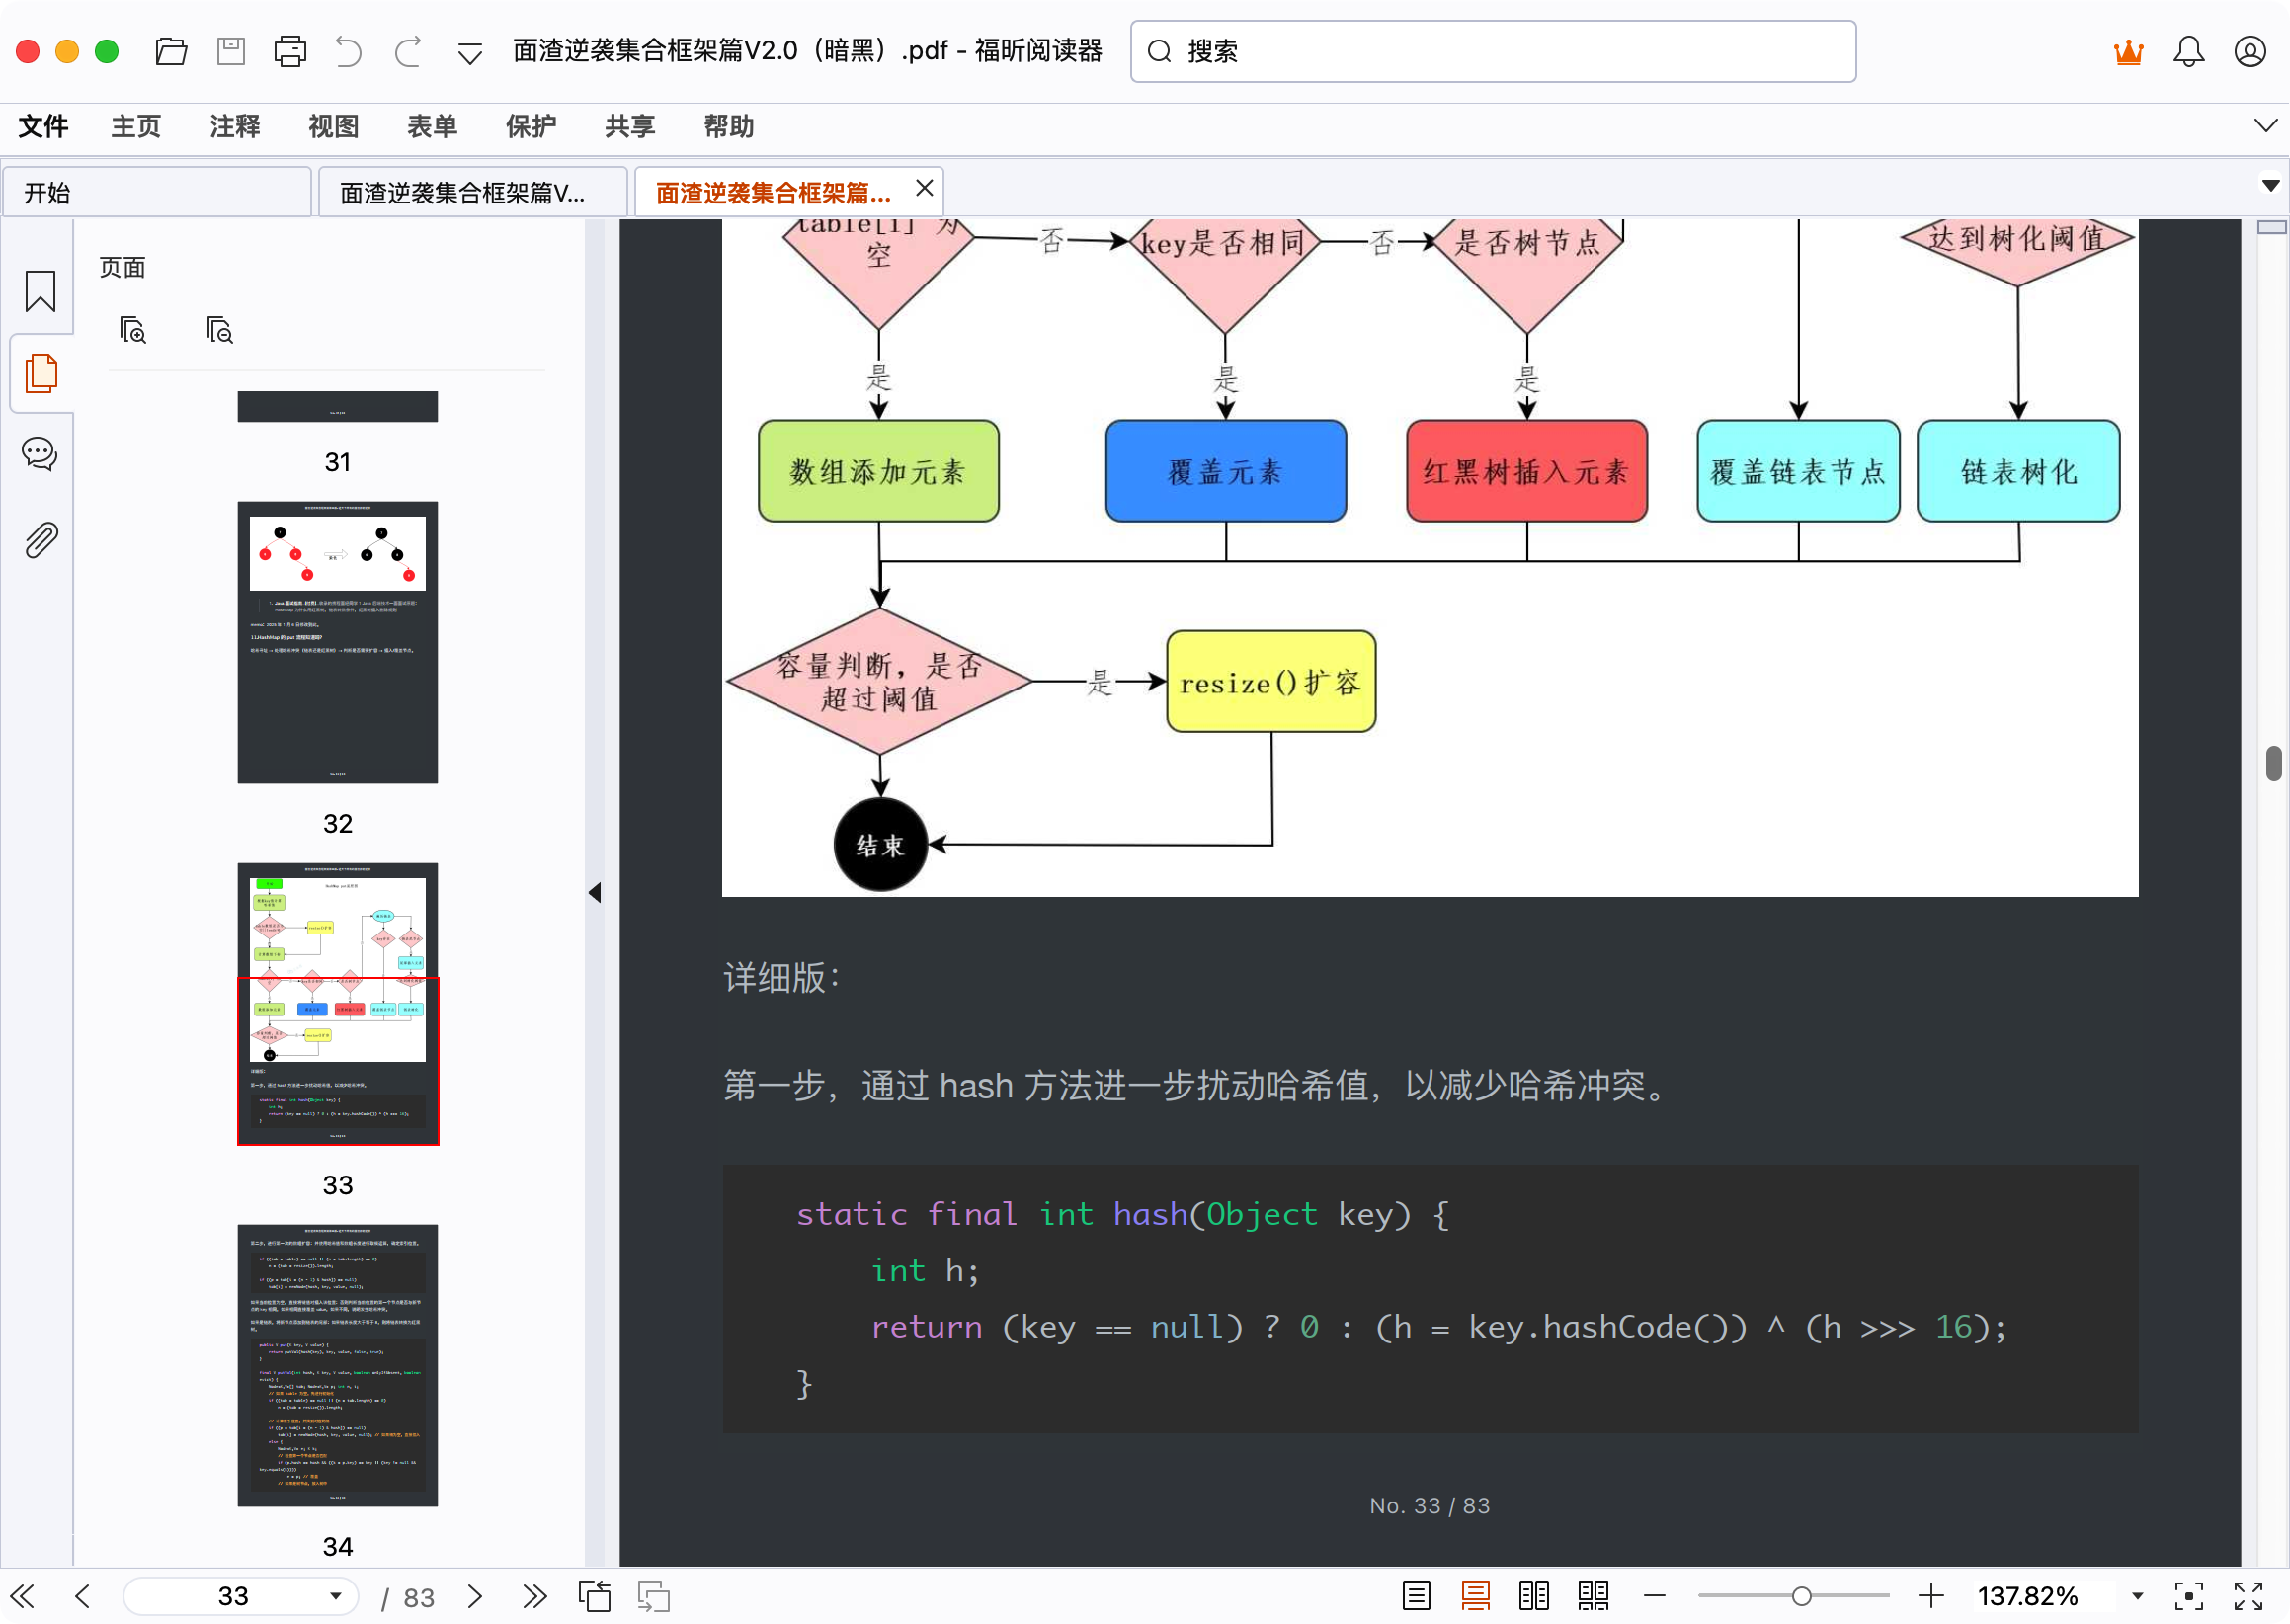The image size is (2290, 1624).
Task: Click the undo icon in the toolbar
Action: pyautogui.click(x=348, y=51)
